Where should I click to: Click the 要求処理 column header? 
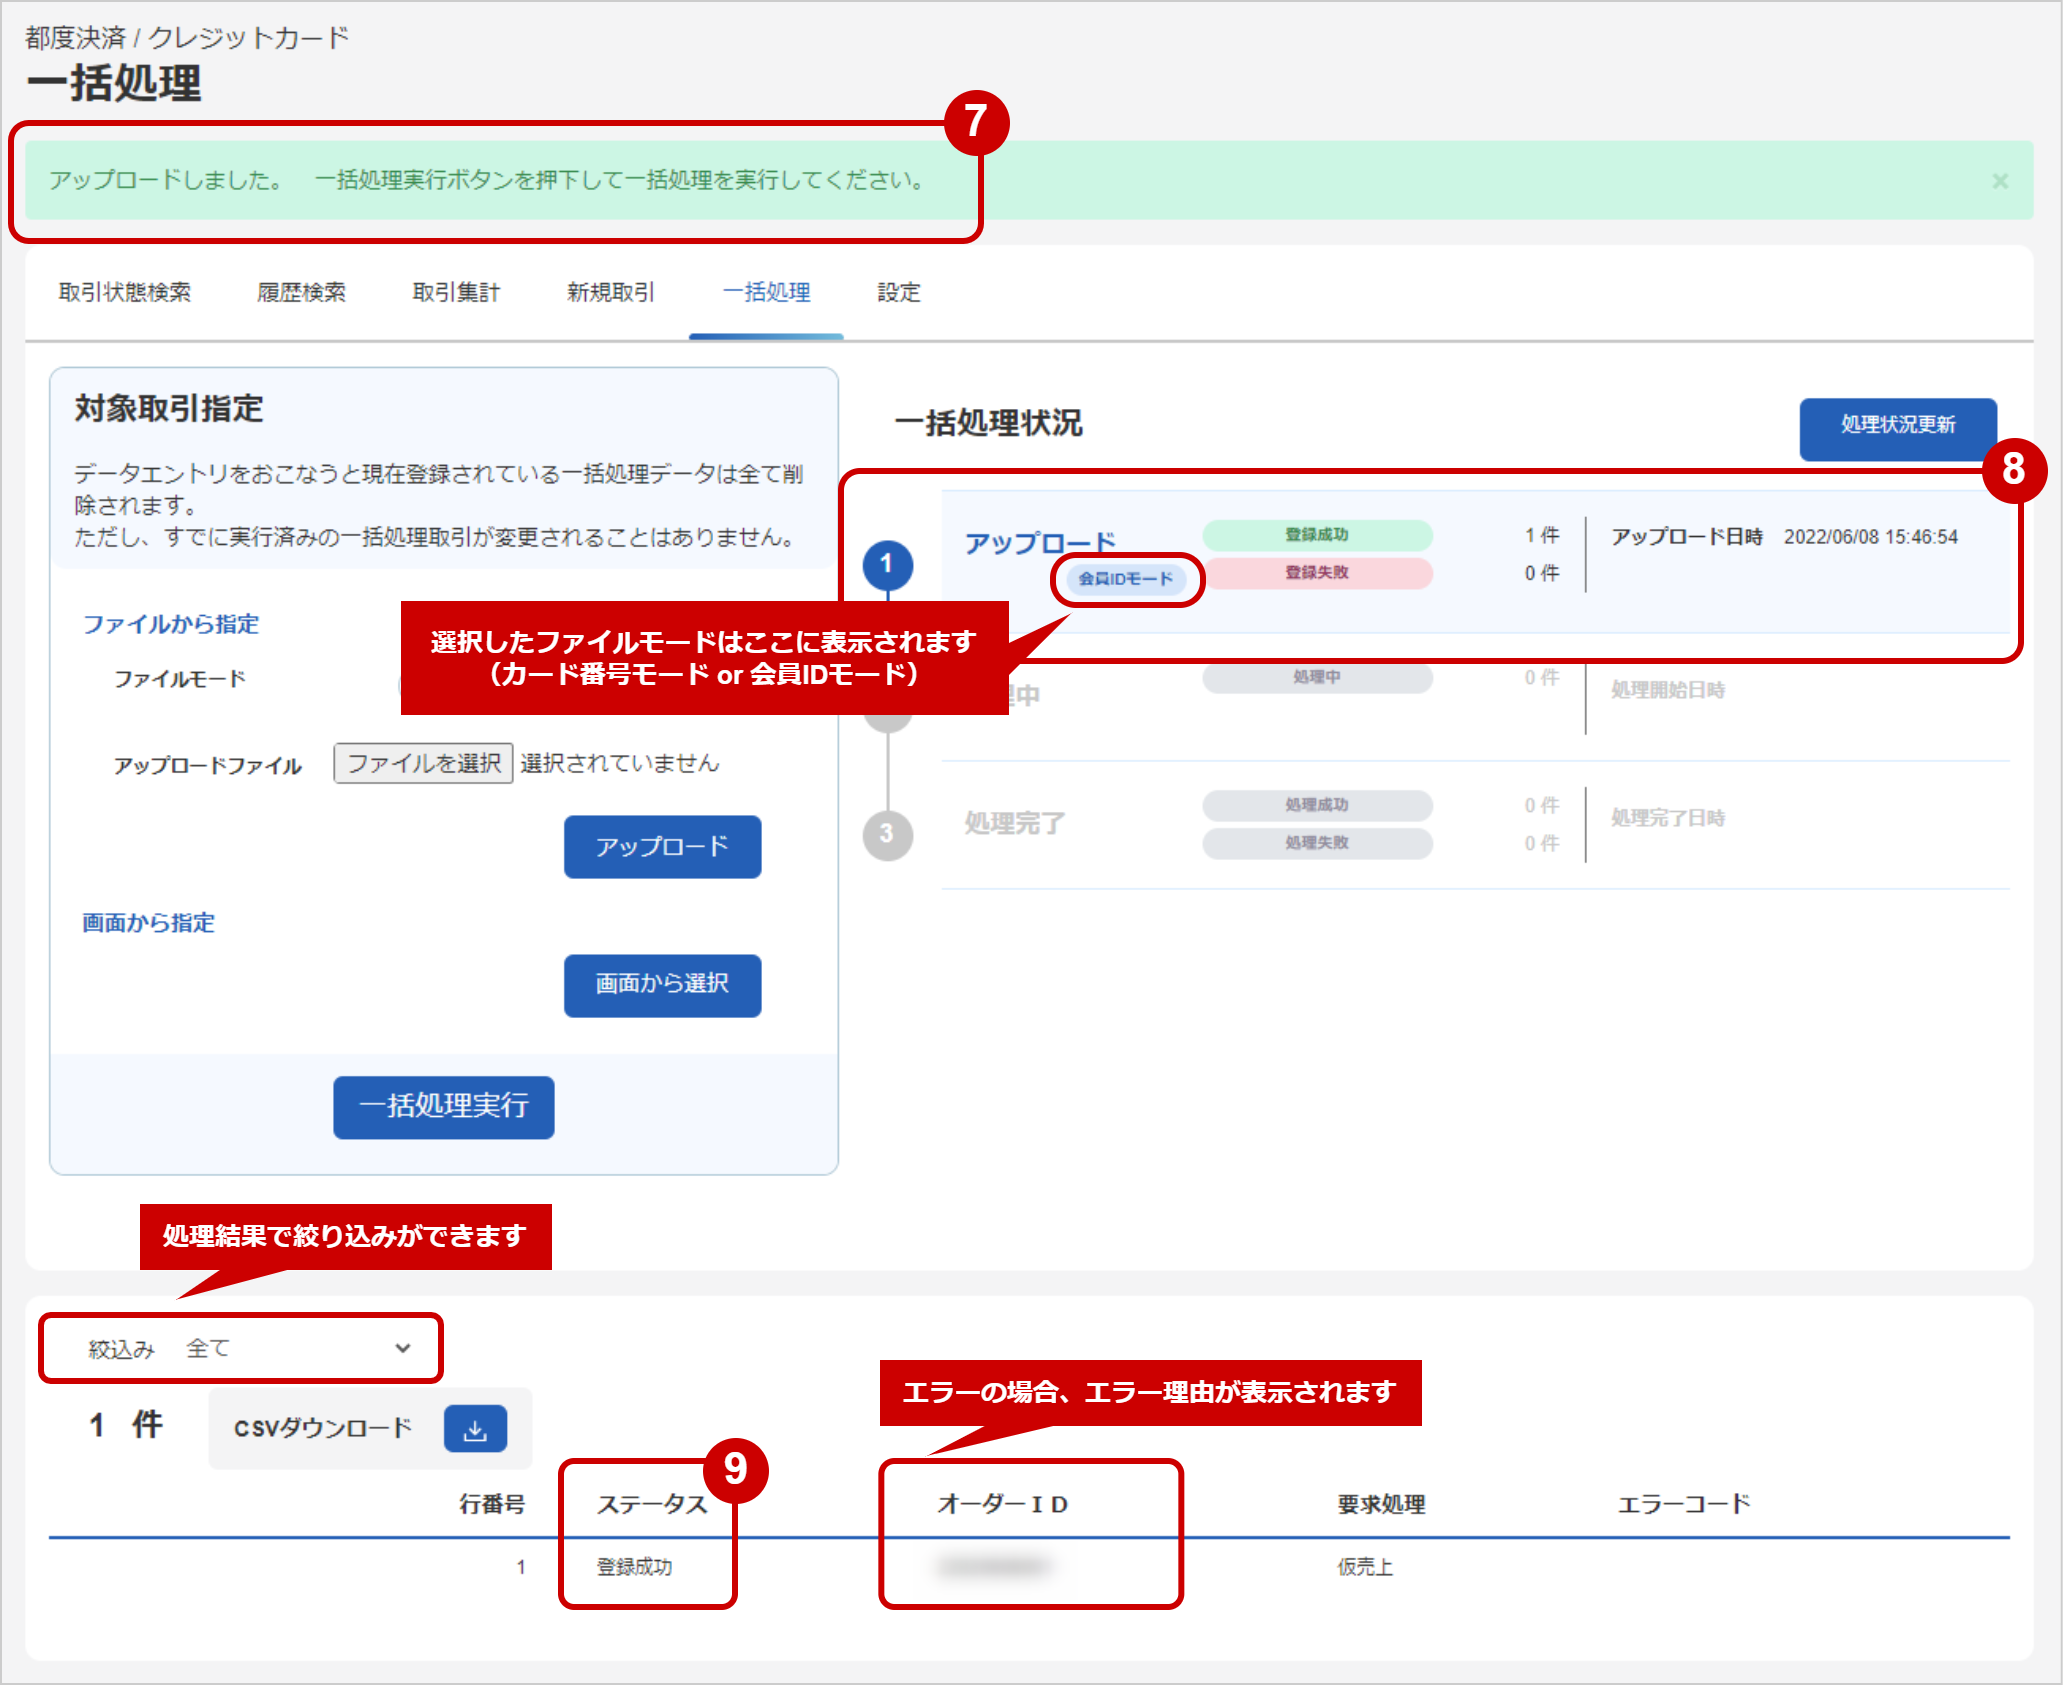pos(1382,1504)
